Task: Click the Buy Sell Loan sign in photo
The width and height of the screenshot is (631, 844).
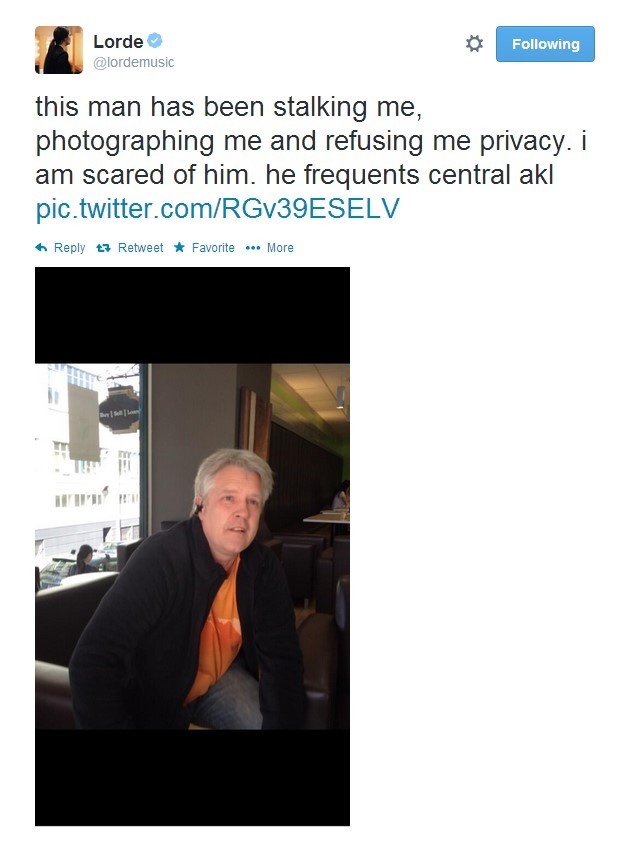Action: tap(119, 411)
